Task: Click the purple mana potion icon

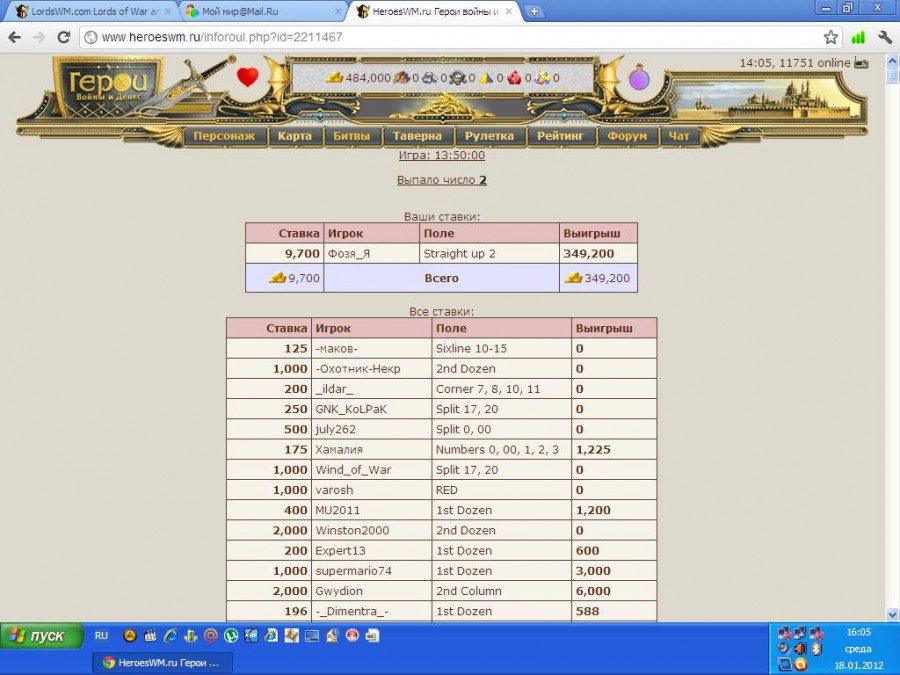Action: coord(638,77)
